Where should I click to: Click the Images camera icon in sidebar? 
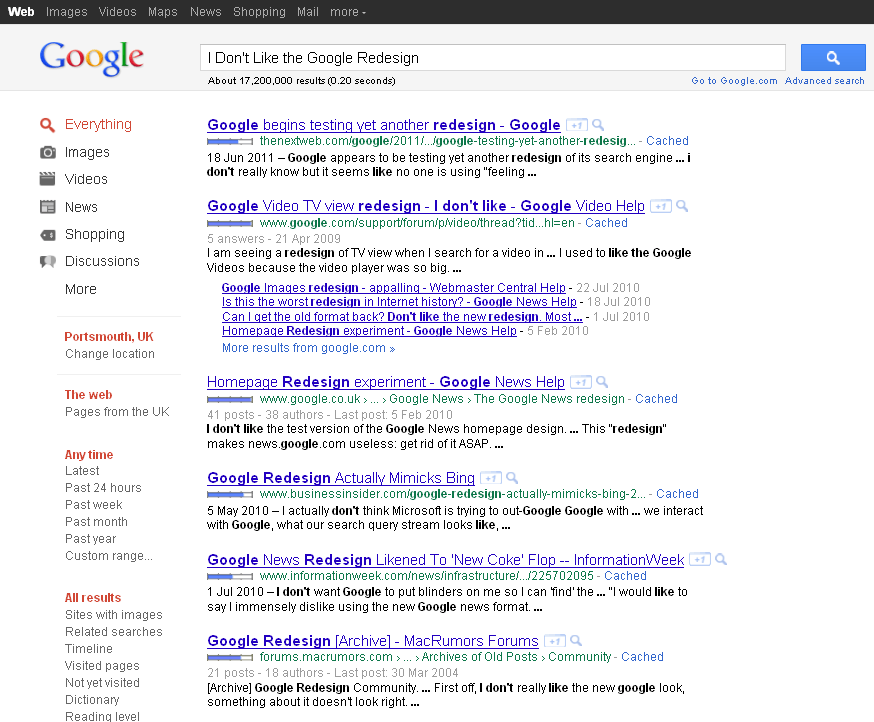(48, 152)
